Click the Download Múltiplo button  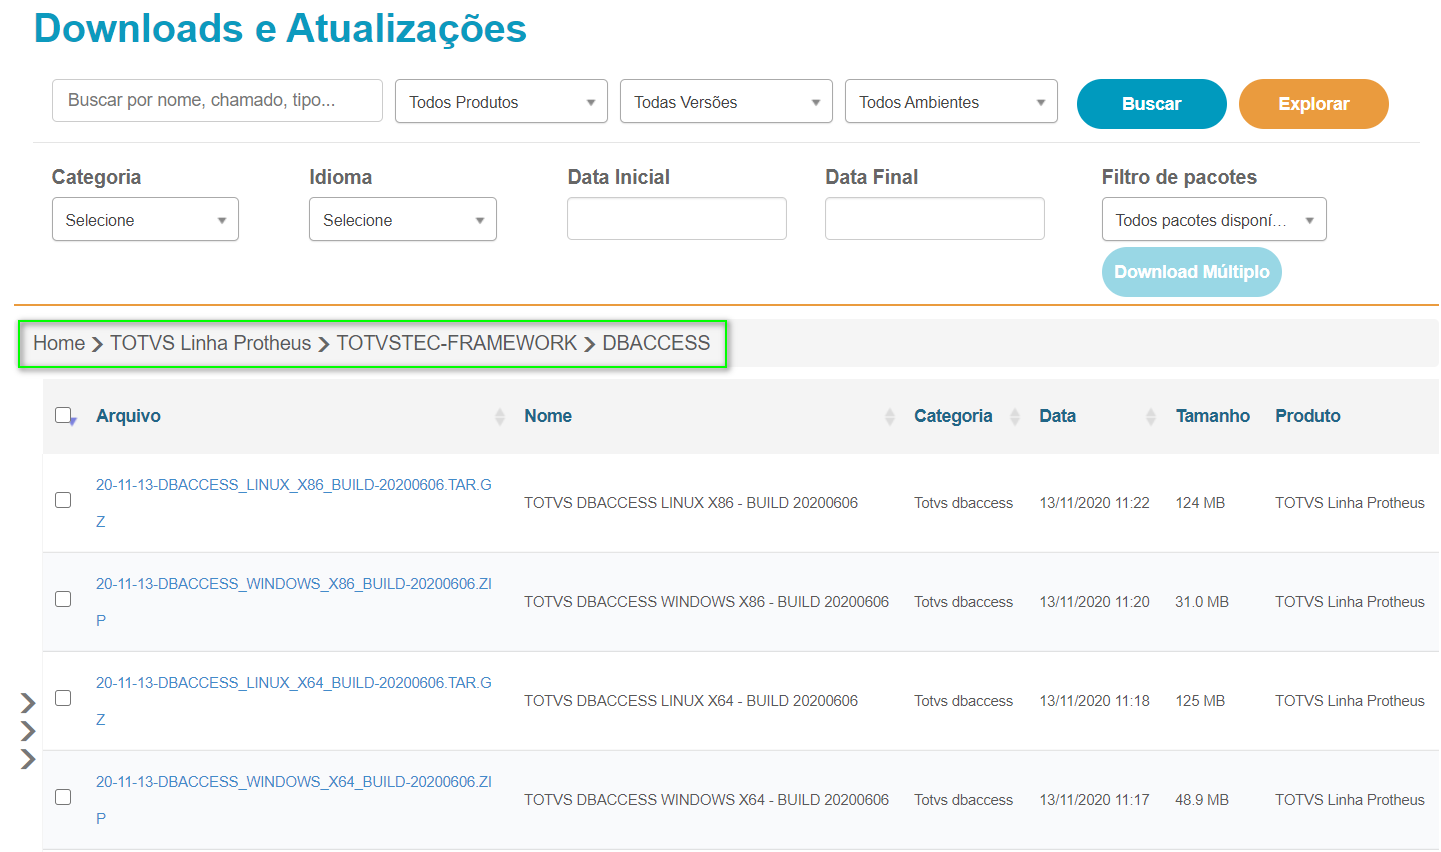1192,272
